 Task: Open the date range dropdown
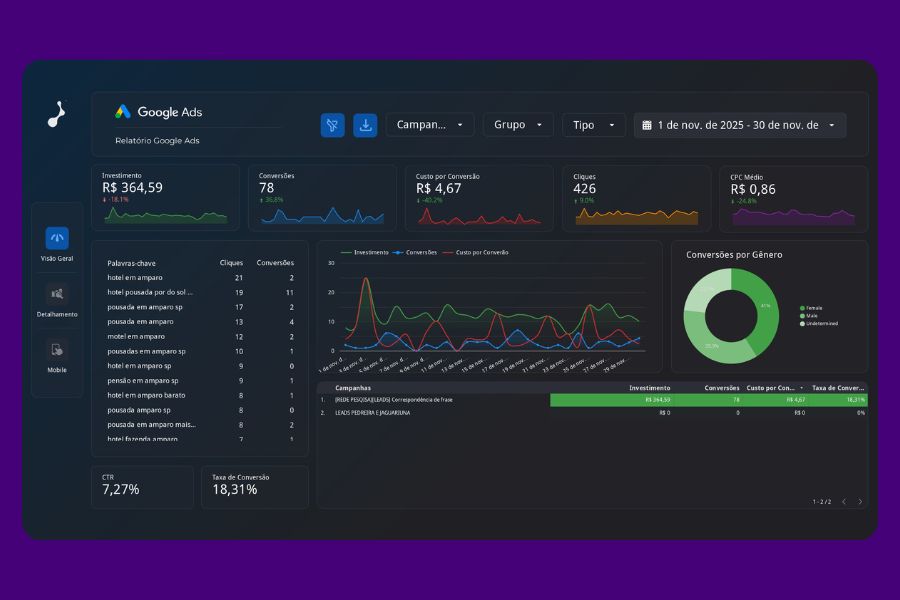point(739,125)
